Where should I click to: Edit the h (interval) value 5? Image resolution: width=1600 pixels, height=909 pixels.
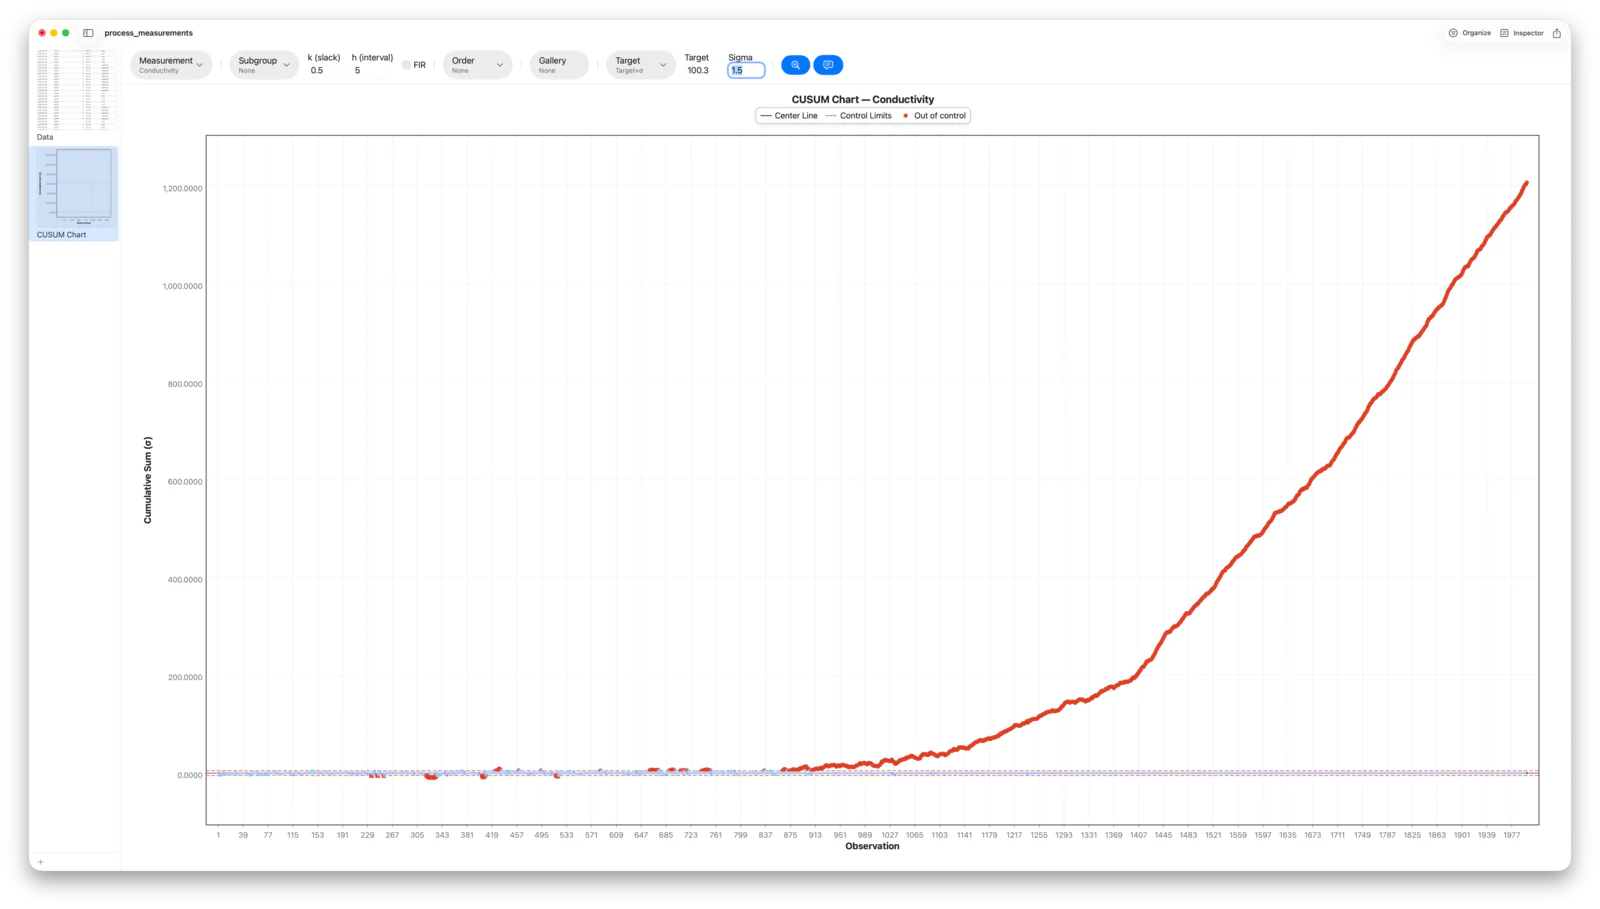357,70
